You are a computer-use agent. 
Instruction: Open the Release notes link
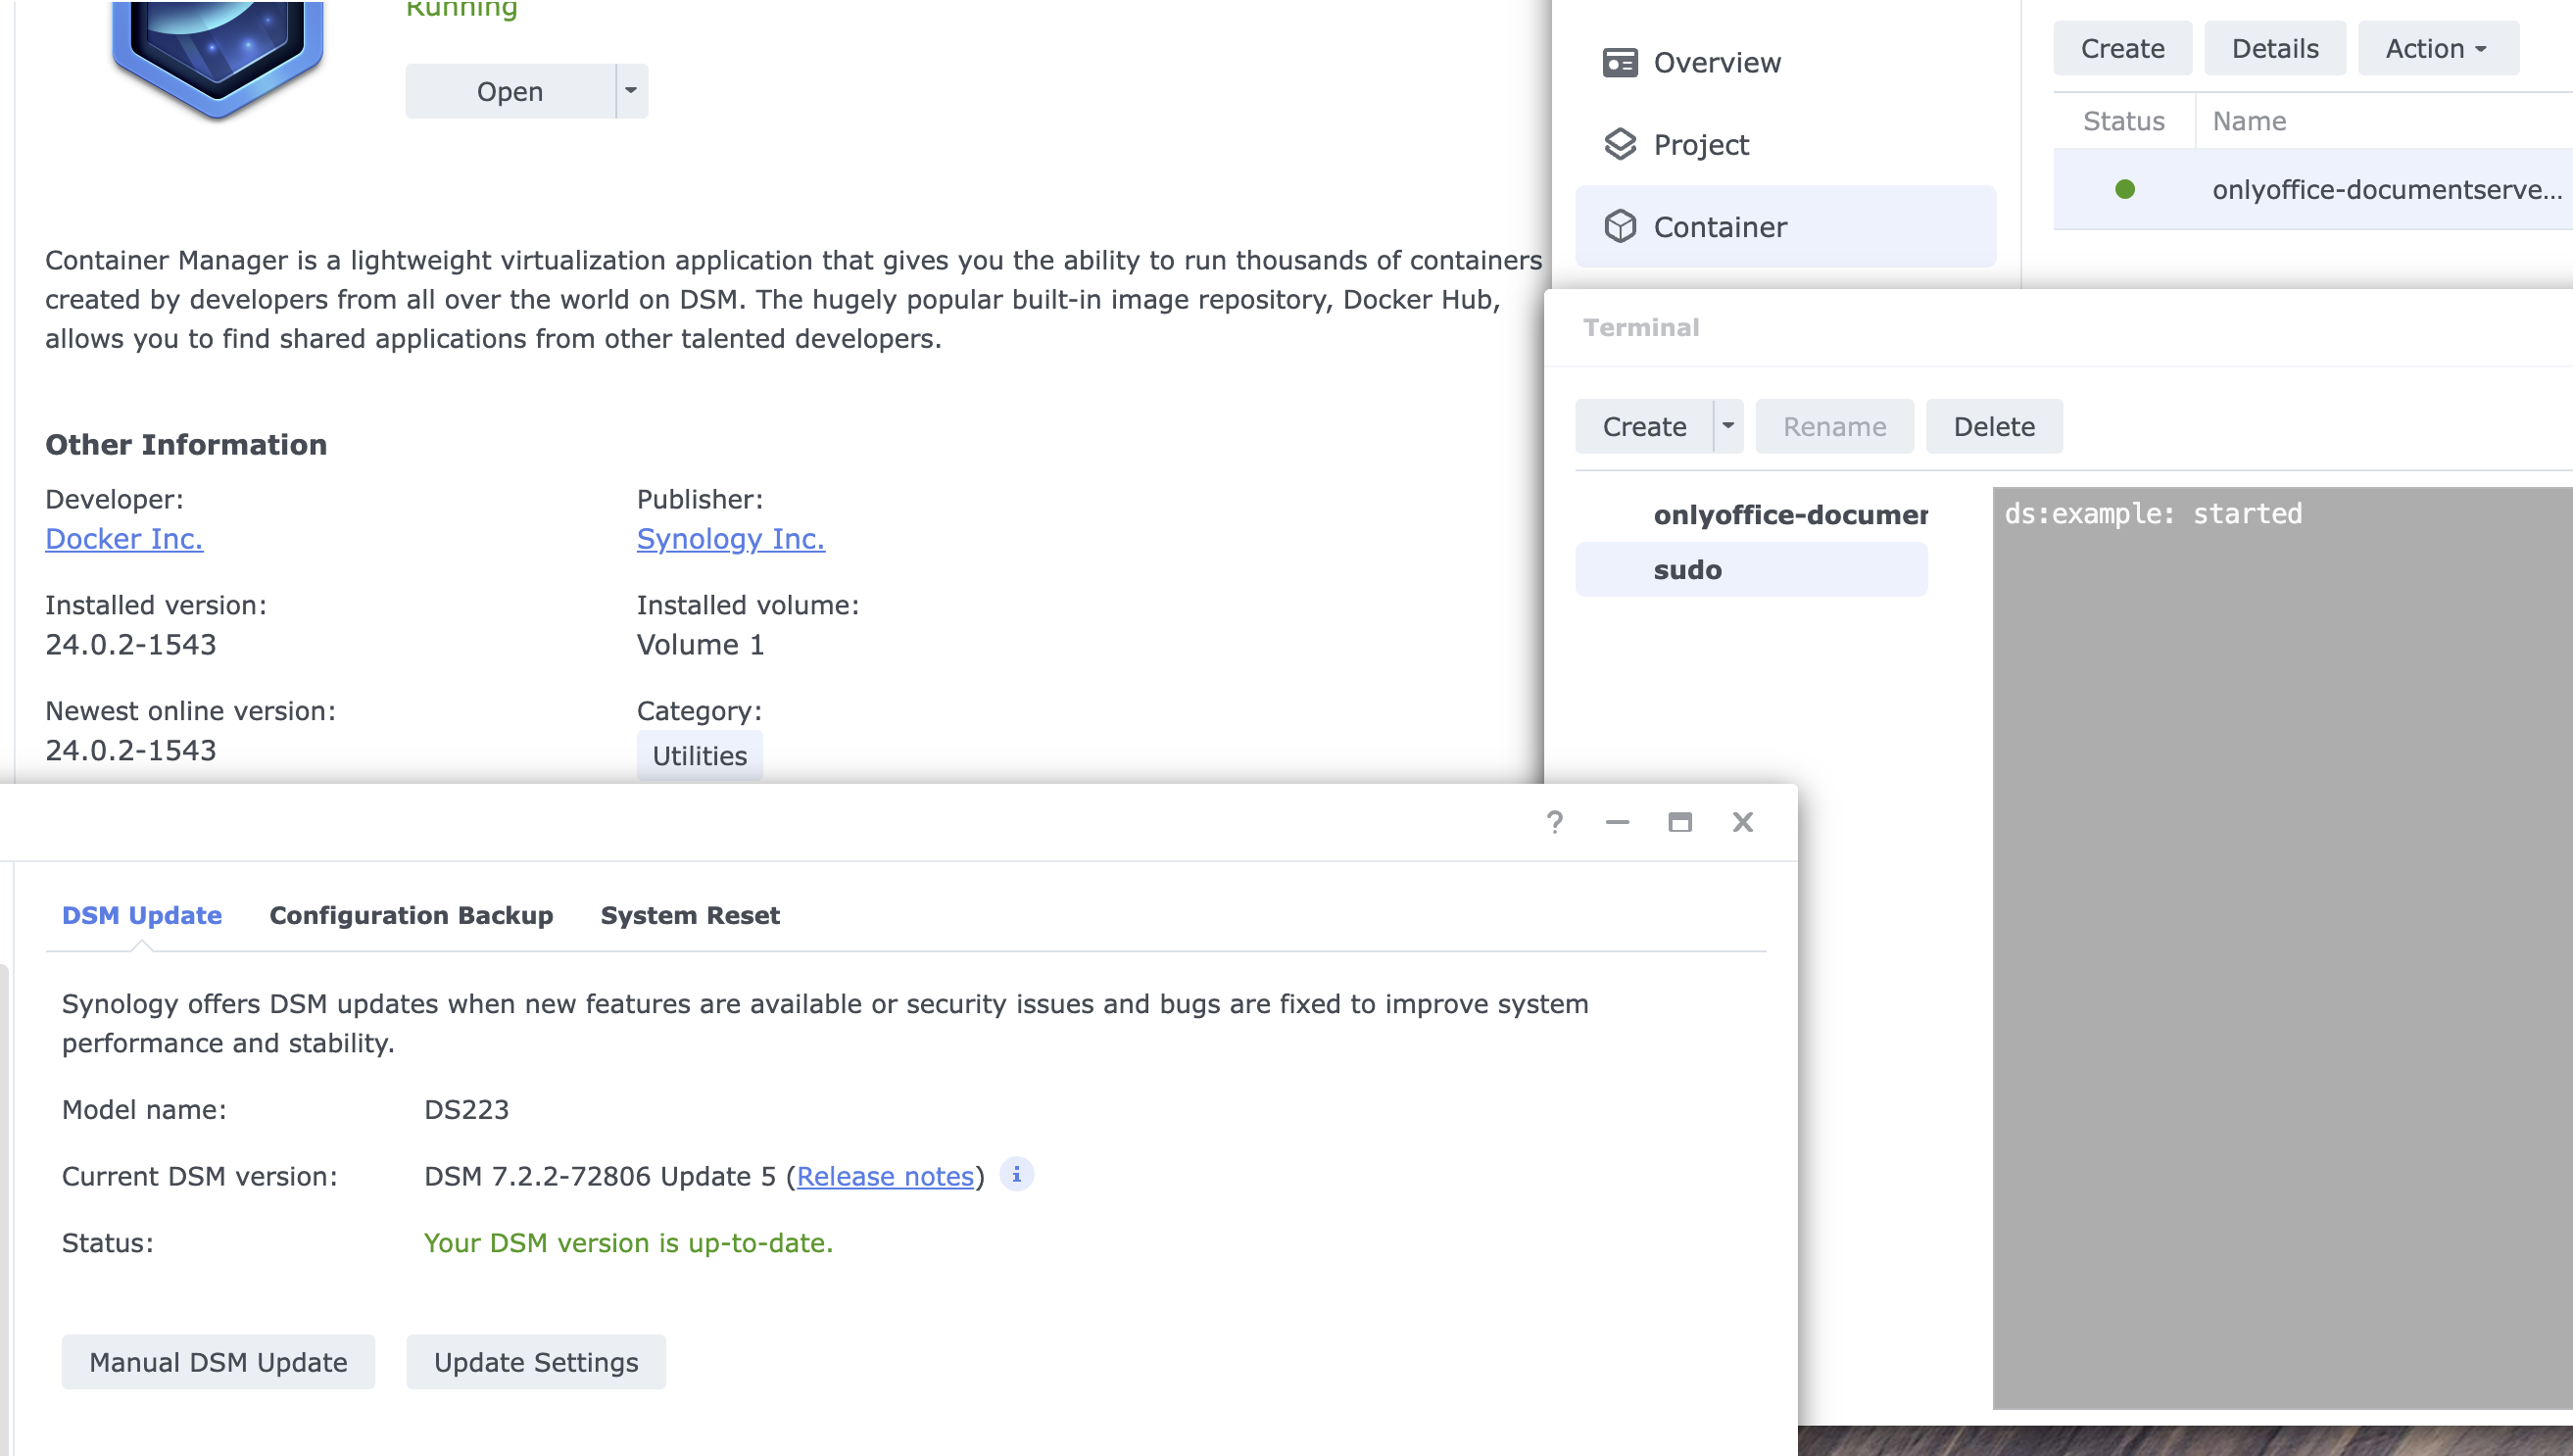pyautogui.click(x=884, y=1177)
